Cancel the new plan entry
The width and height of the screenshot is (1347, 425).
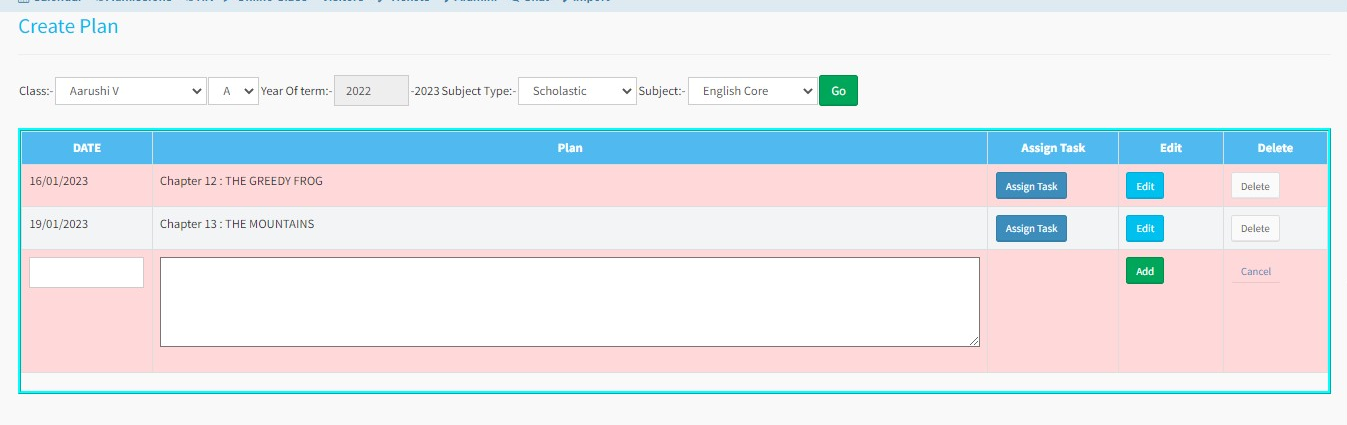point(1255,272)
